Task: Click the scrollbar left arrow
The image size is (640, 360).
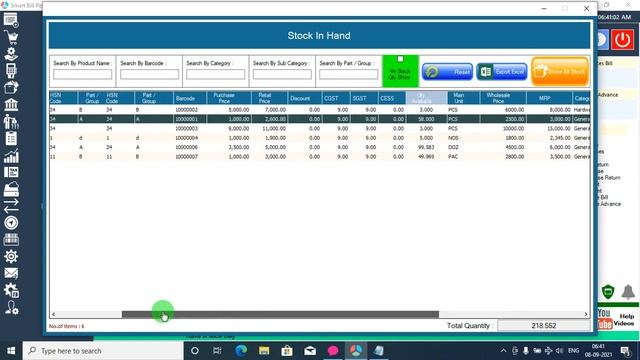Action: (x=53, y=314)
